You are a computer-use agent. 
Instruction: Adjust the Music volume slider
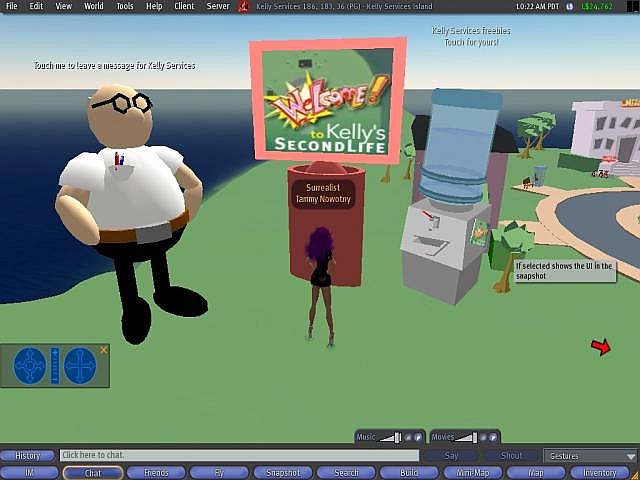click(x=391, y=438)
